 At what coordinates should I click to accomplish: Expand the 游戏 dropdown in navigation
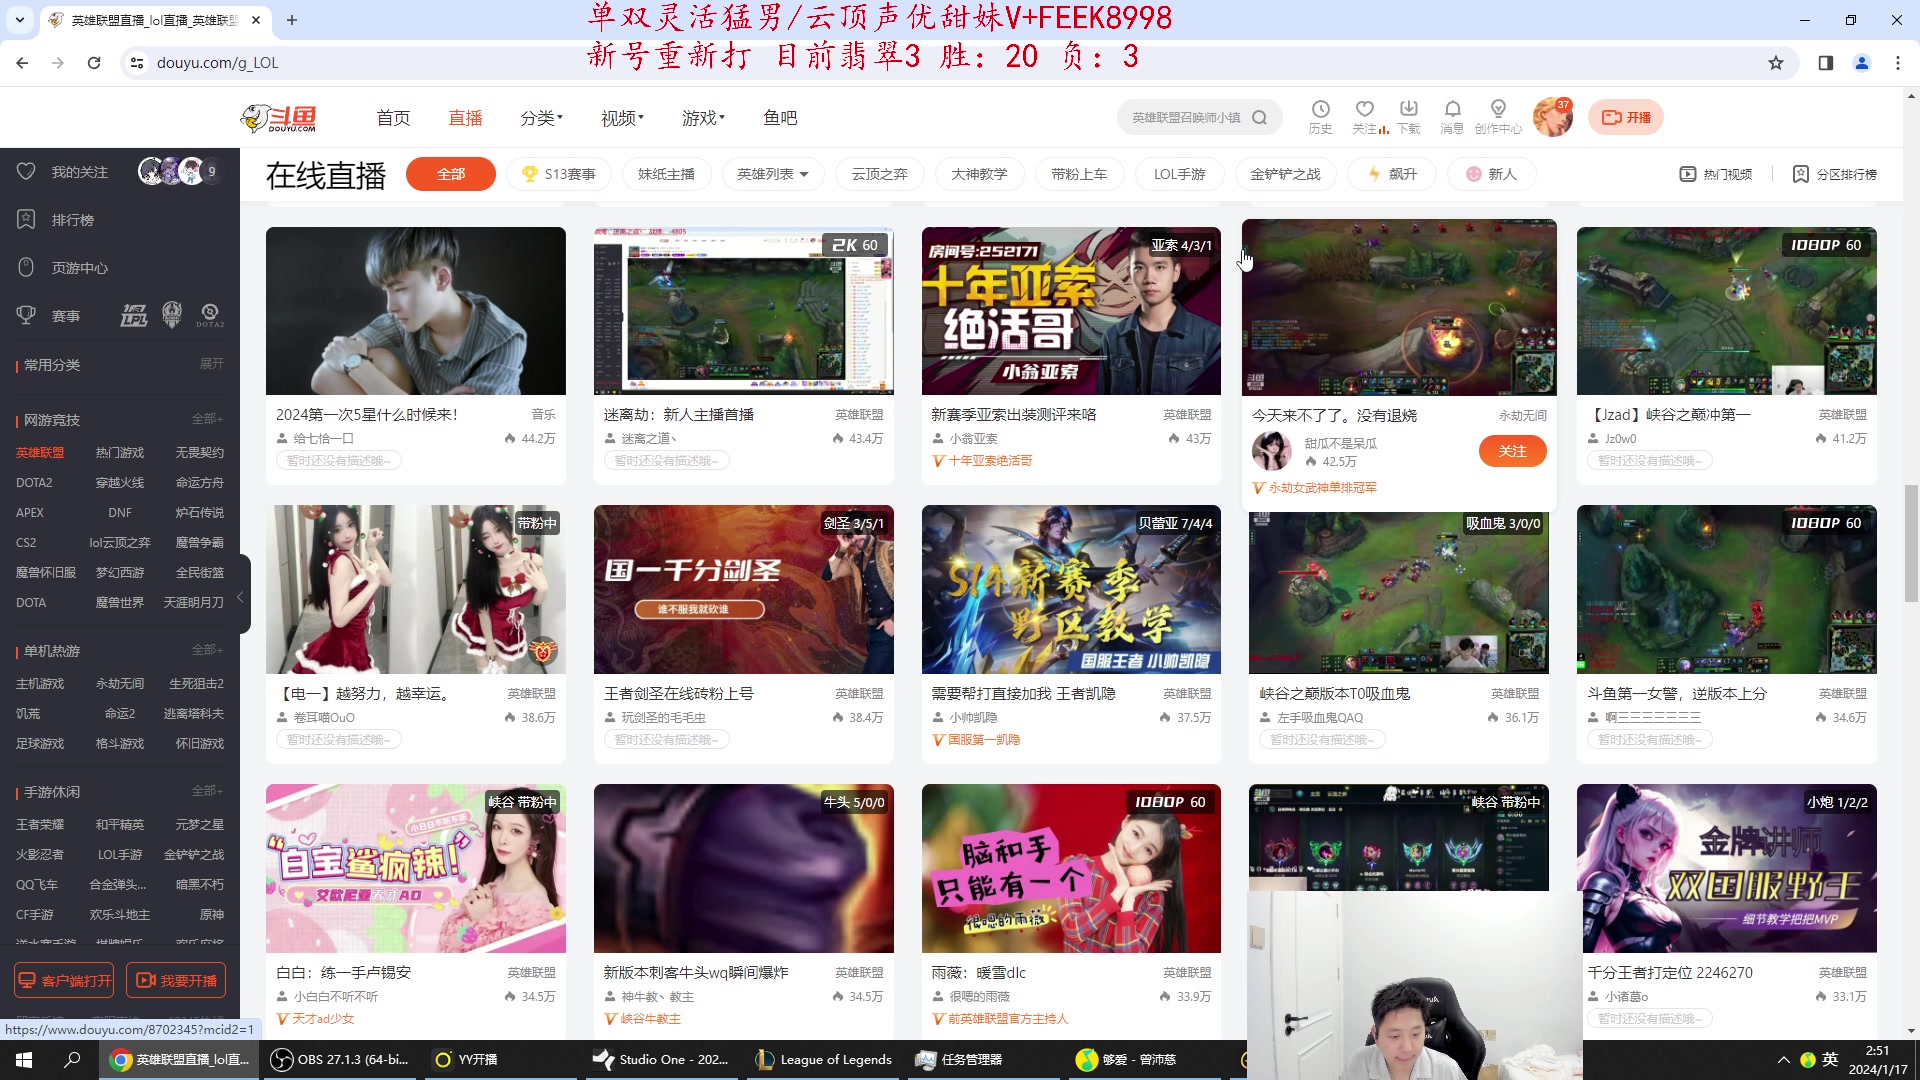(x=703, y=118)
